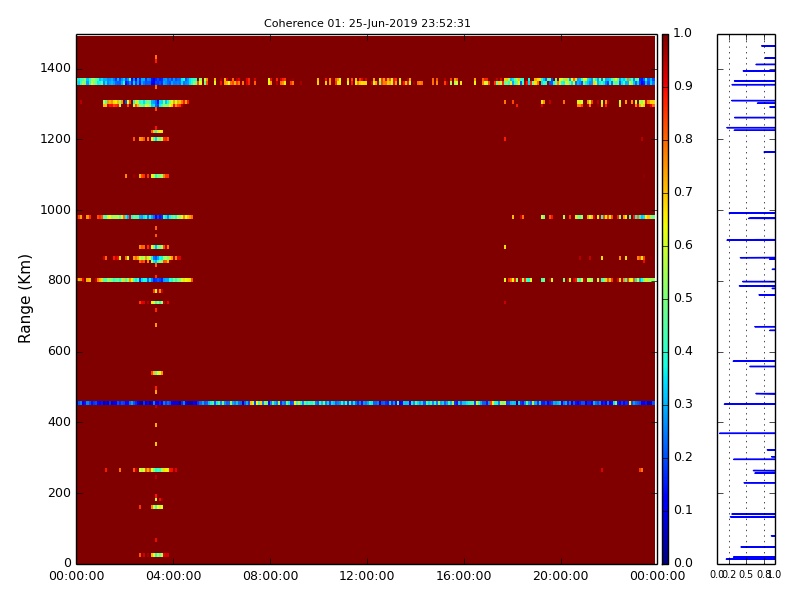Image resolution: width=800 pixels, height=600 pixels.
Task: Select the 800 tick label on the Range axis
Action: coord(59,280)
